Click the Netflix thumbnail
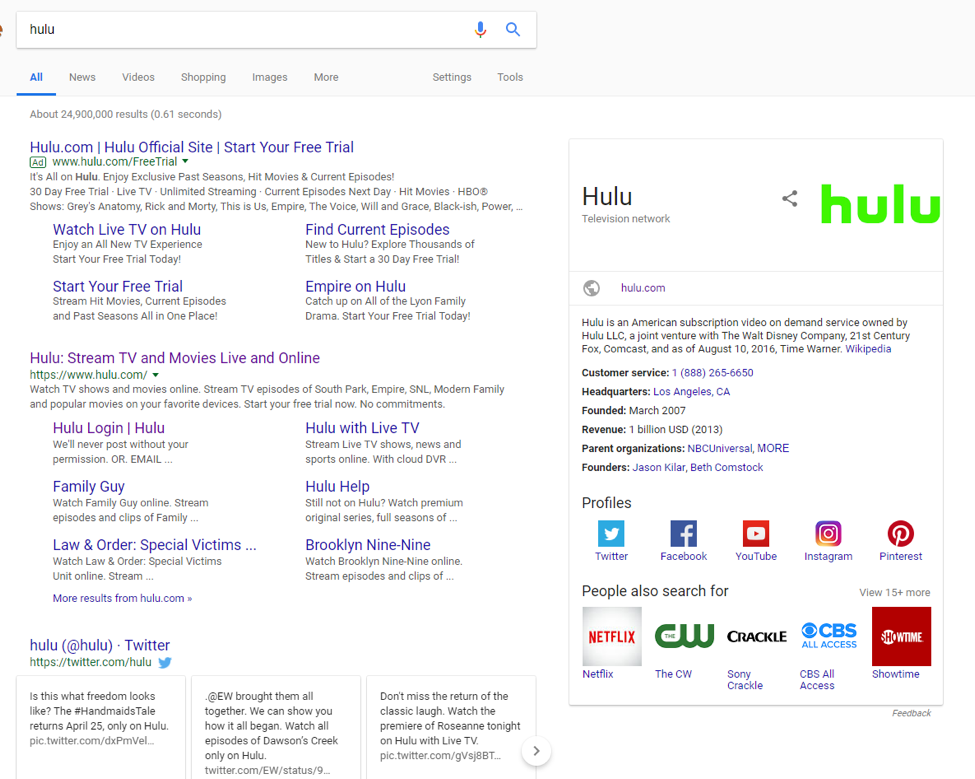This screenshot has width=975, height=779. pos(611,636)
